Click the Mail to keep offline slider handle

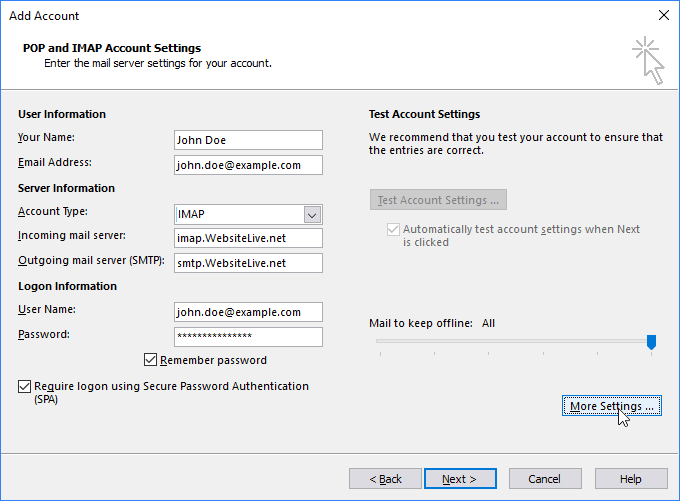(651, 342)
